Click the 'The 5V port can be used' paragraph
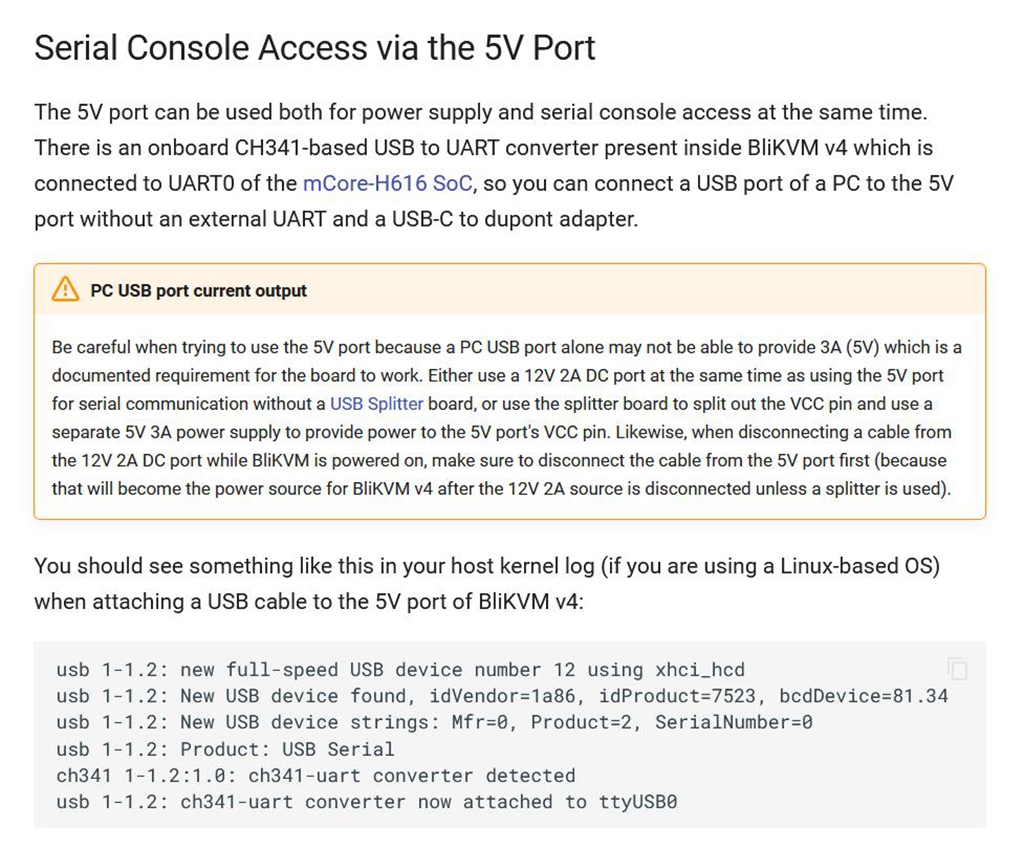Viewport: 1024px width, 848px height. click(x=487, y=112)
